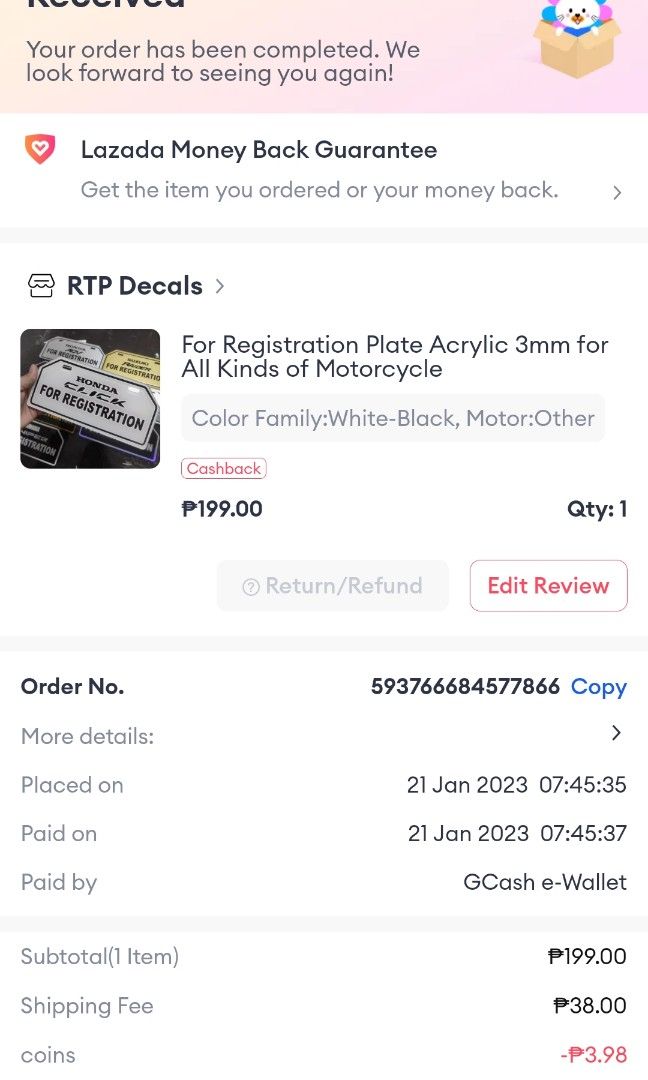Select the RTP Decals store name

pos(134,285)
